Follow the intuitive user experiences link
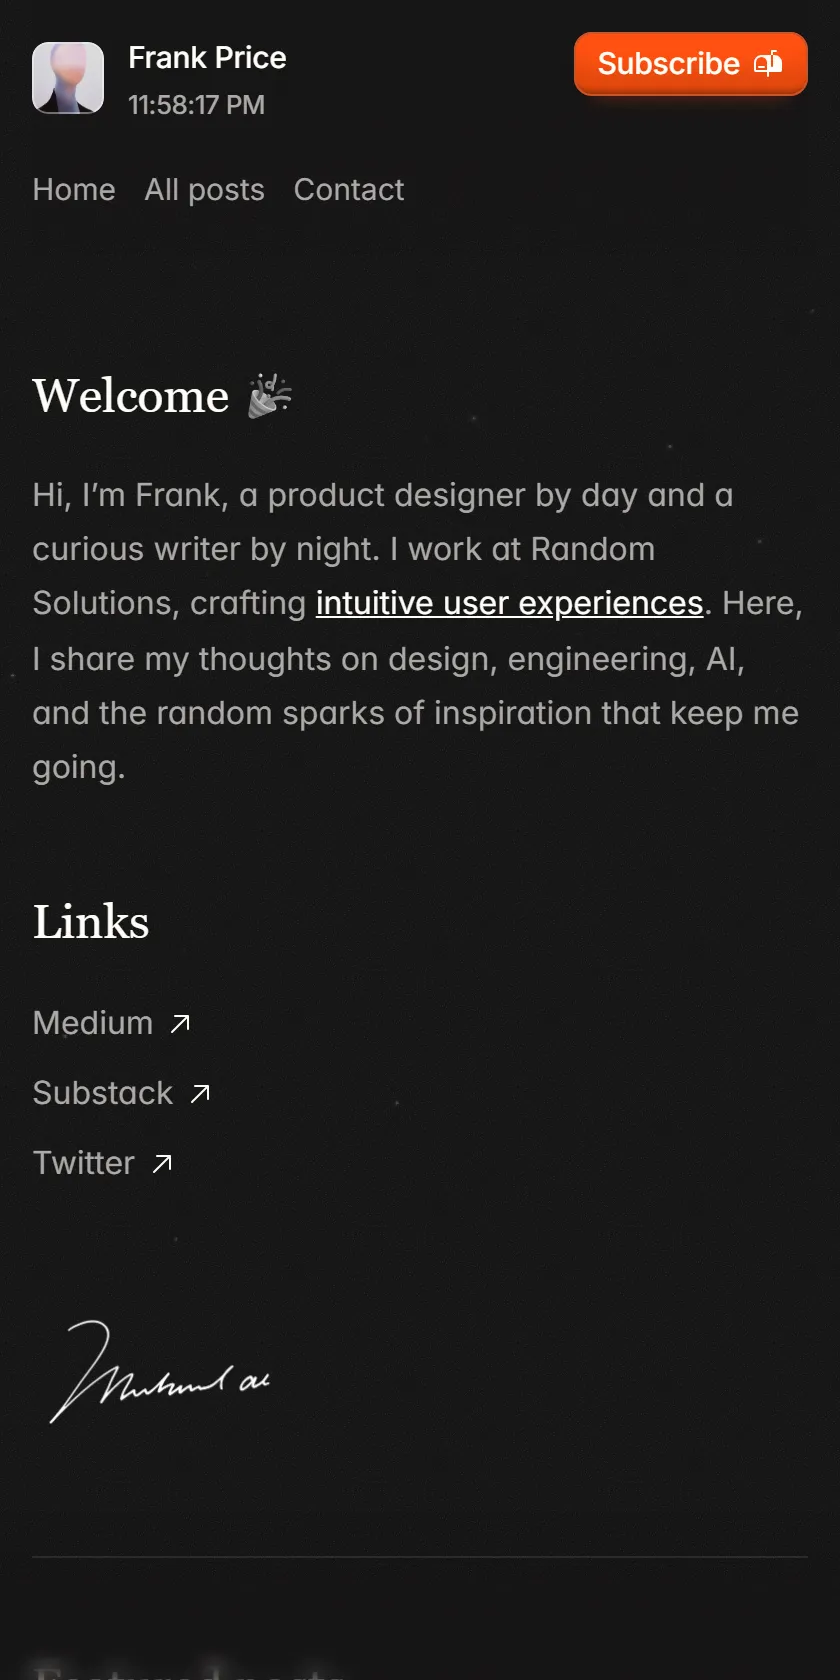 click(510, 603)
